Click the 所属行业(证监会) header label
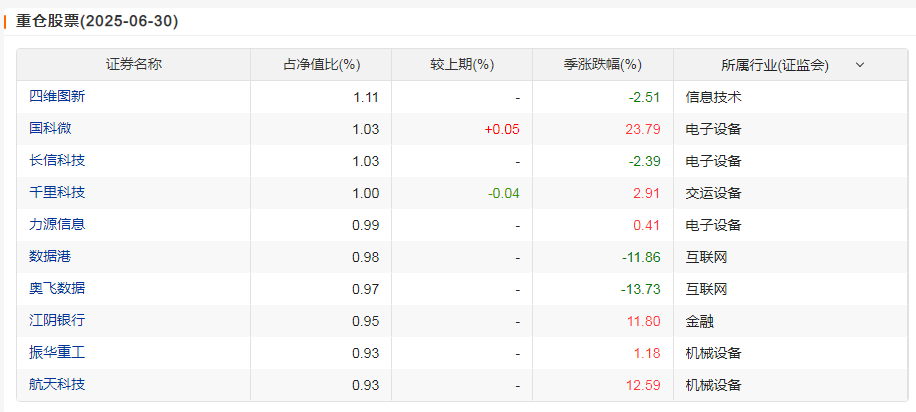The width and height of the screenshot is (916, 412). pos(775,65)
